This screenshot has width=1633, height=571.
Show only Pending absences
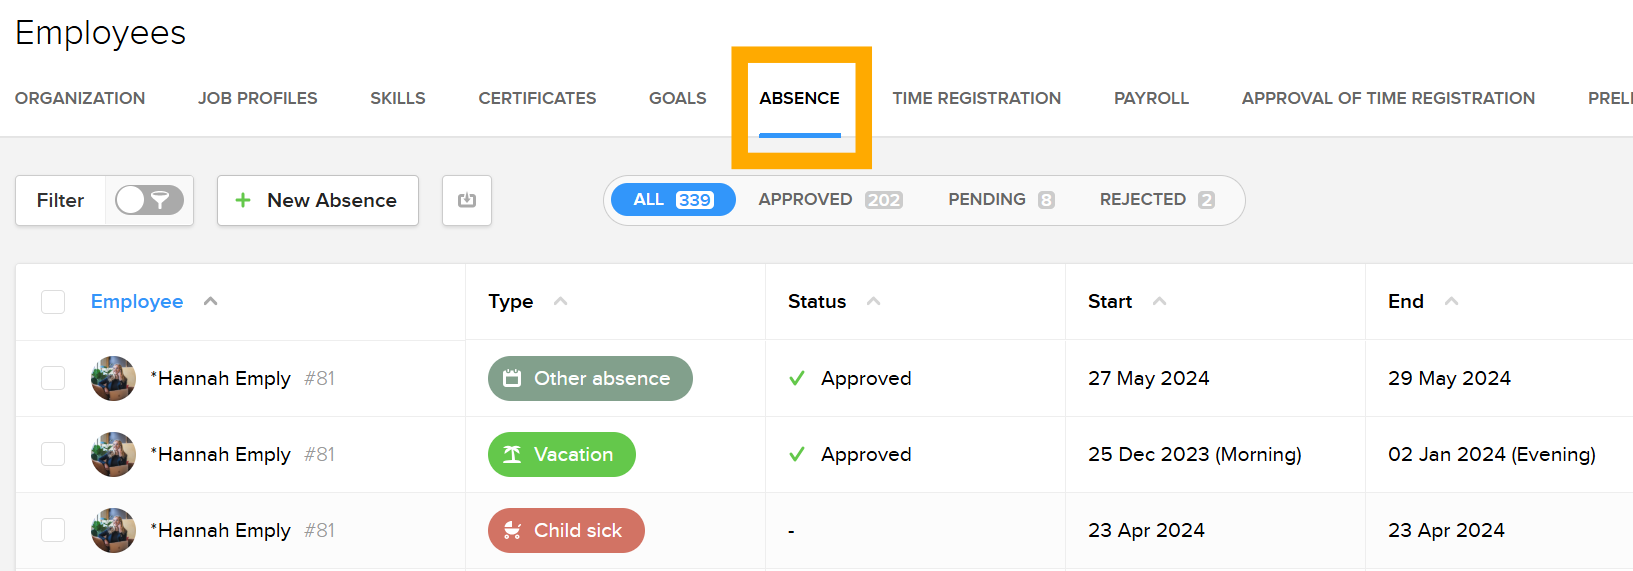1000,199
